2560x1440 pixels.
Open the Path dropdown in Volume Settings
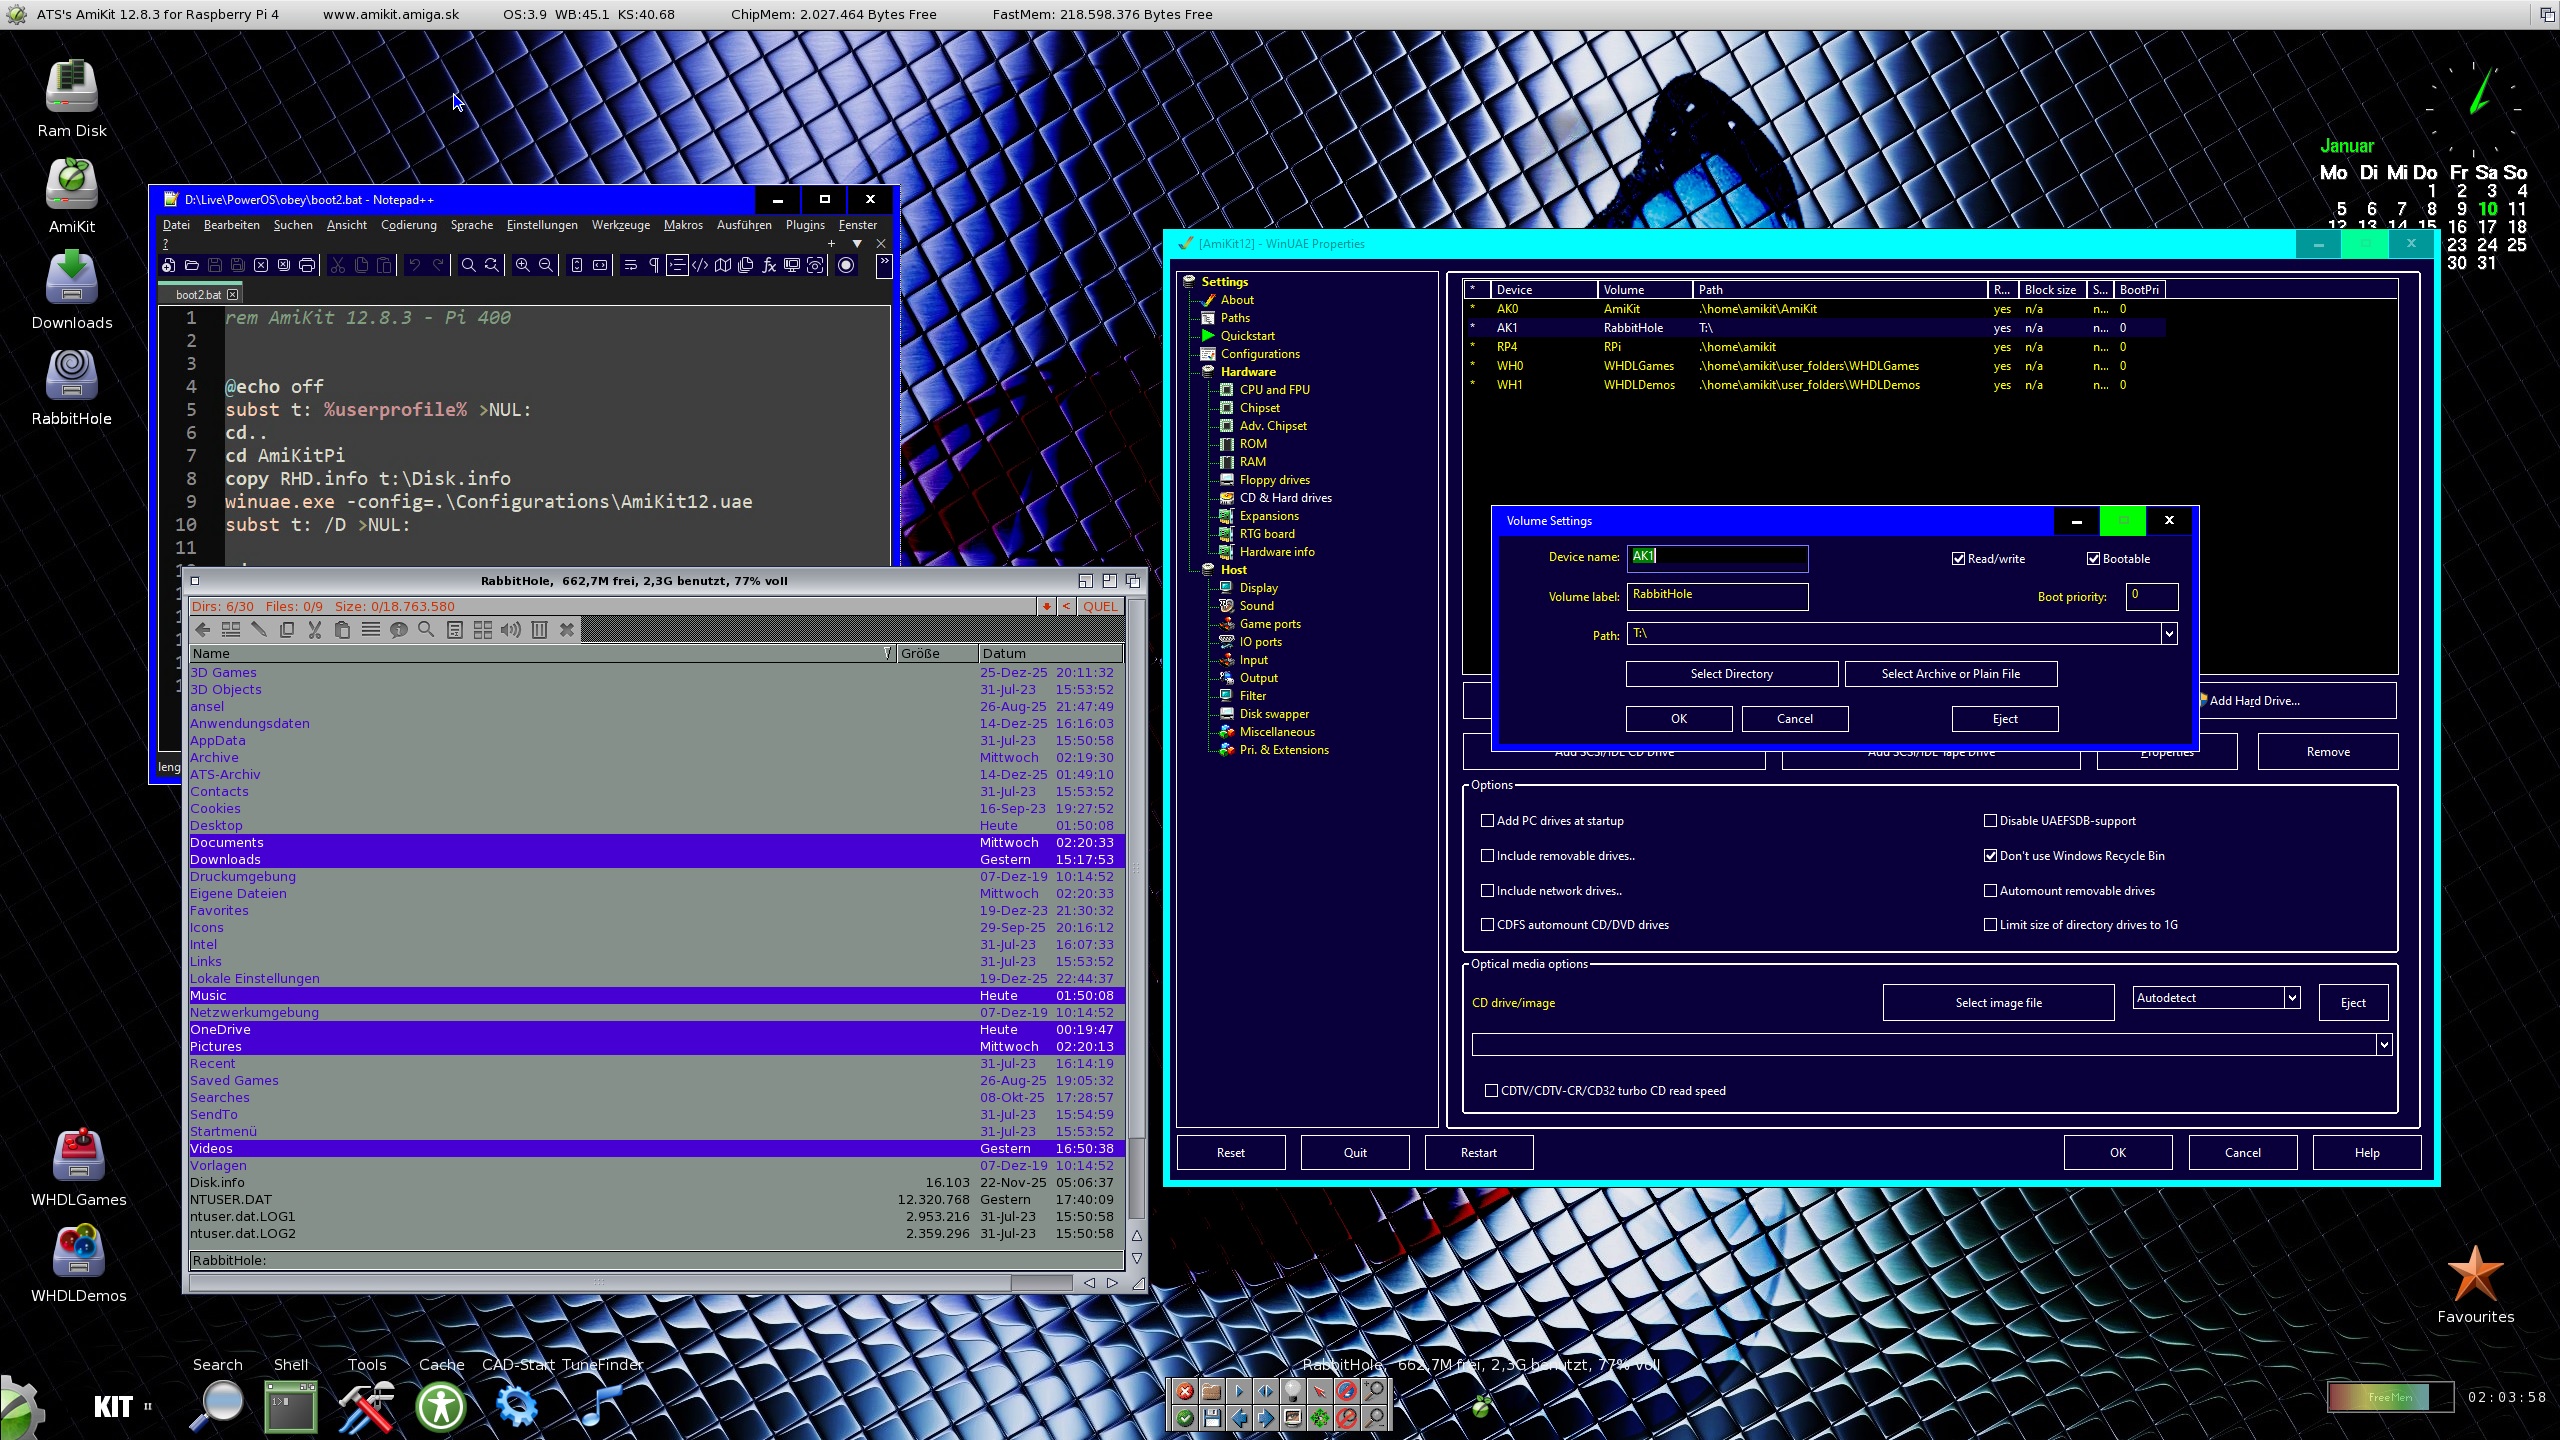click(x=2168, y=633)
